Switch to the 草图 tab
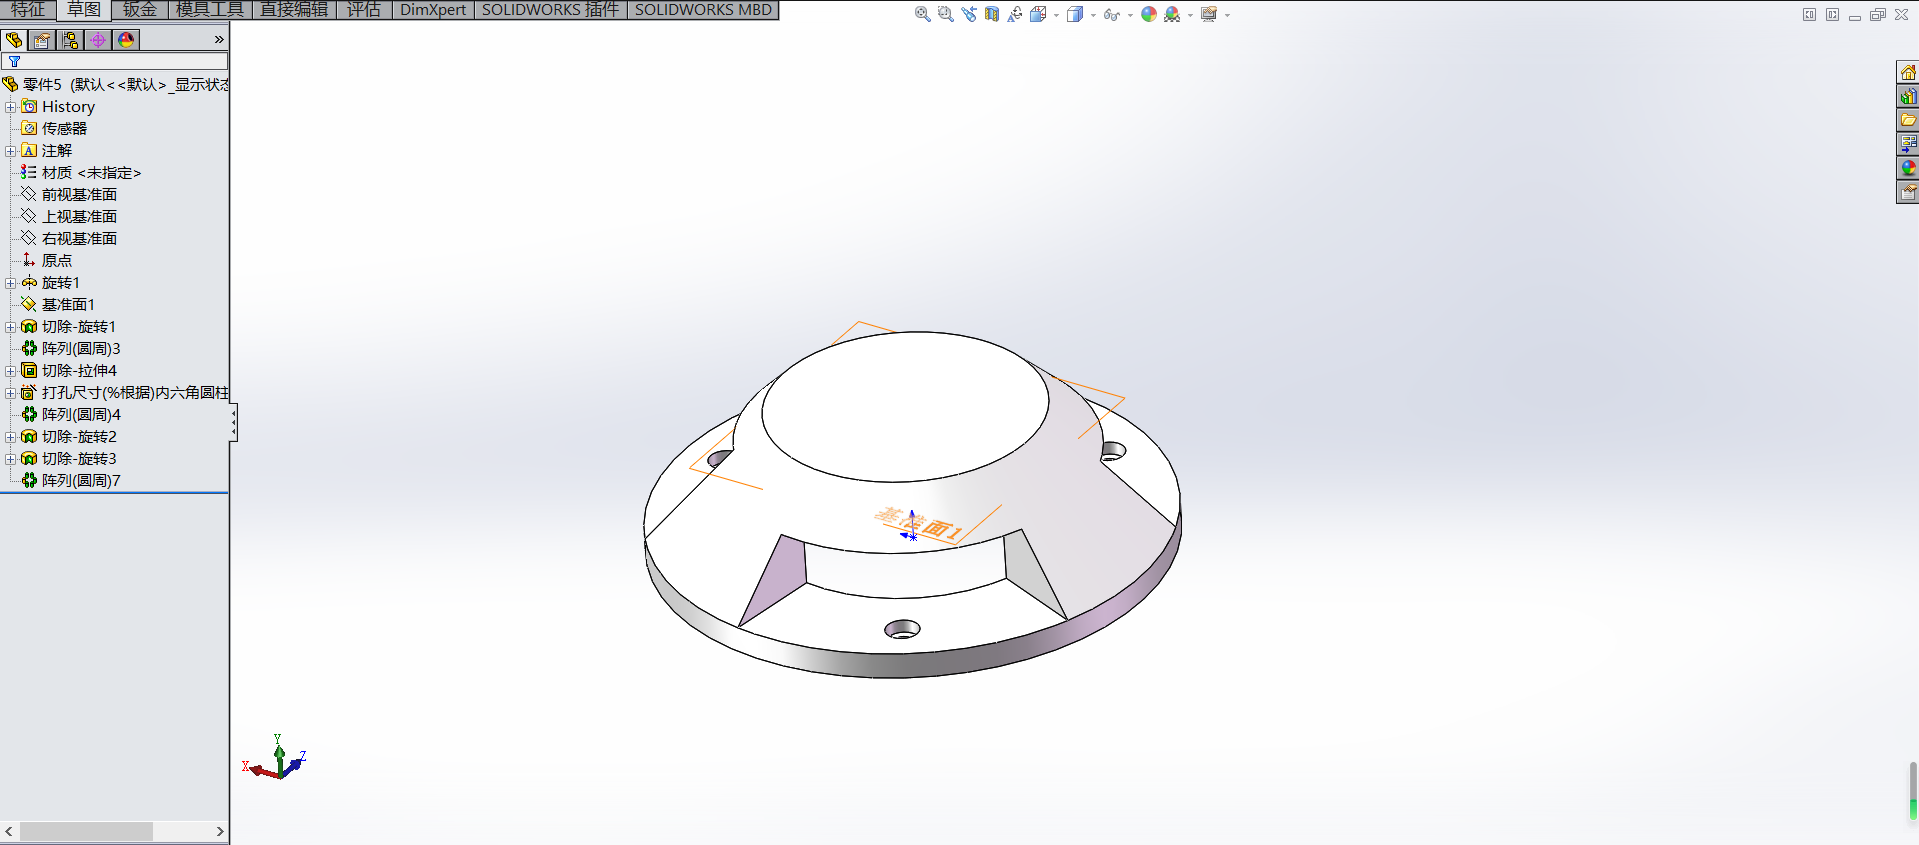 [84, 10]
